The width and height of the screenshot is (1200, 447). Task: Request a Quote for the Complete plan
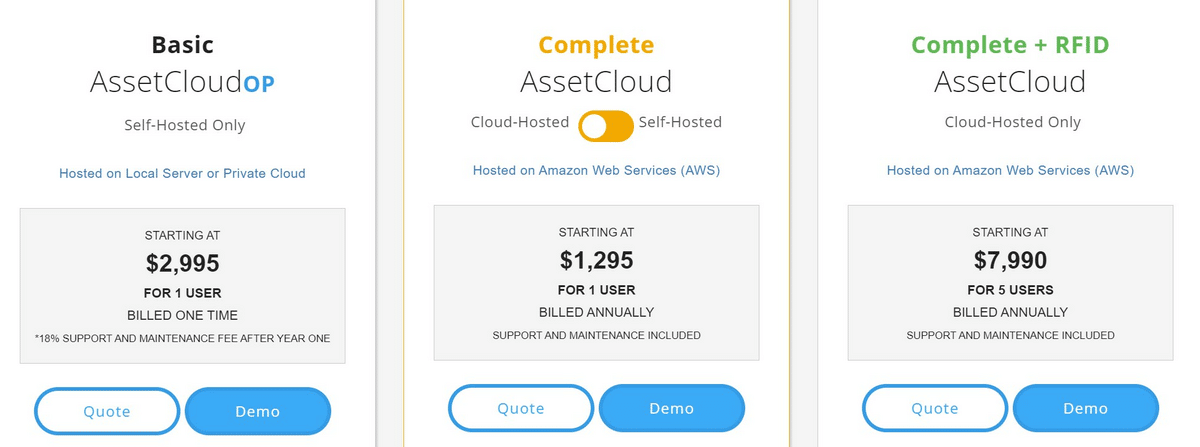[x=521, y=408]
